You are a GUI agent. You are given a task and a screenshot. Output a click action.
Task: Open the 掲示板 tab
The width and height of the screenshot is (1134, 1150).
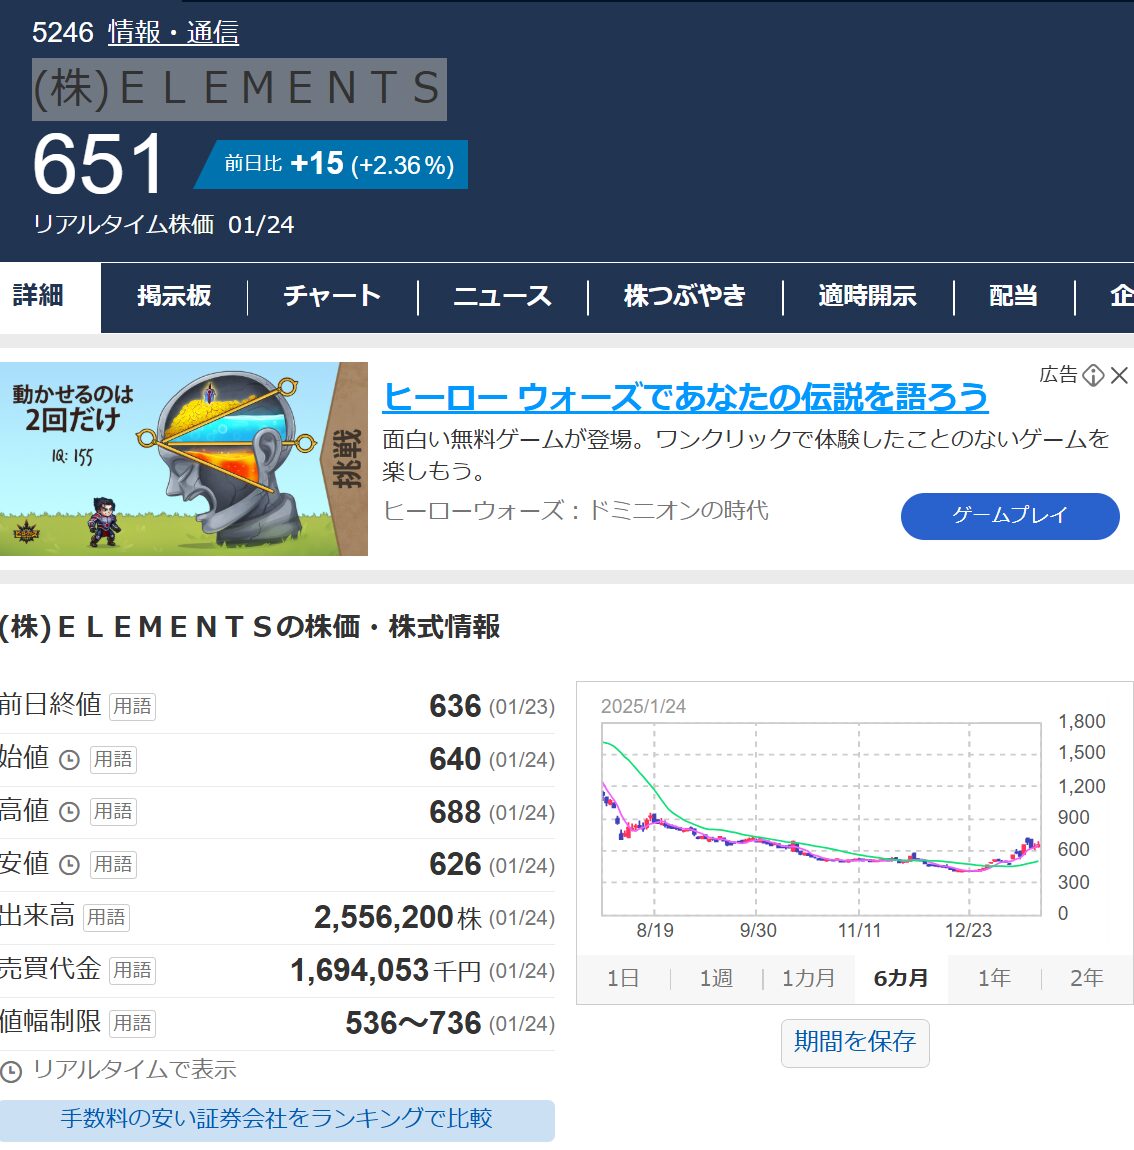(174, 296)
